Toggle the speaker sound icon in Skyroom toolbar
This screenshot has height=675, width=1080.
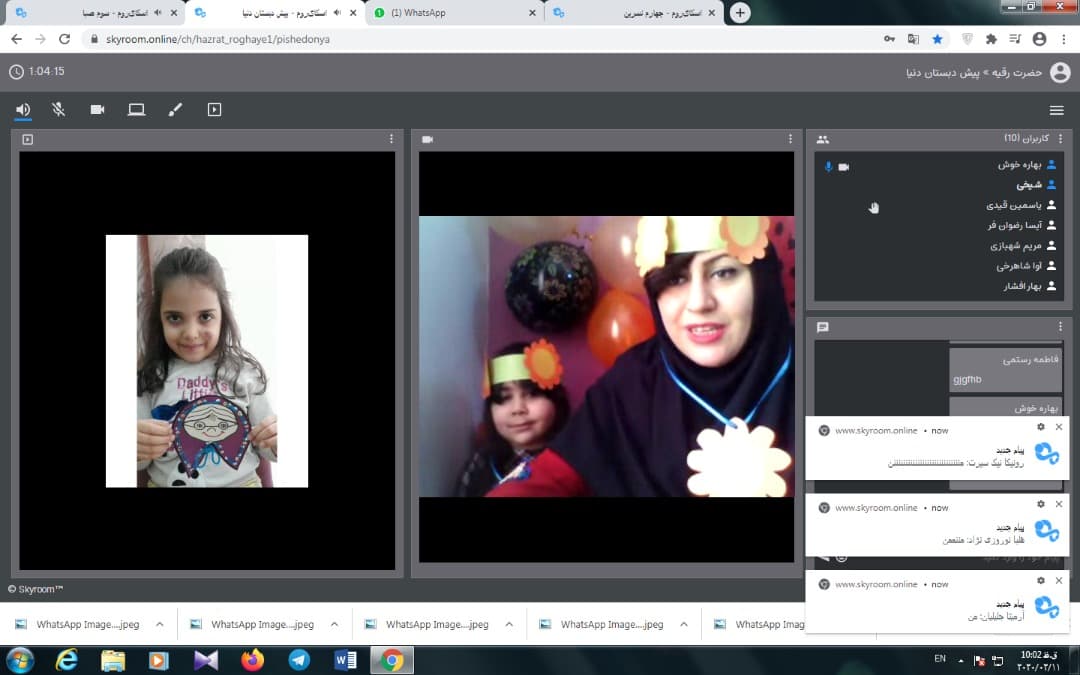click(23, 110)
